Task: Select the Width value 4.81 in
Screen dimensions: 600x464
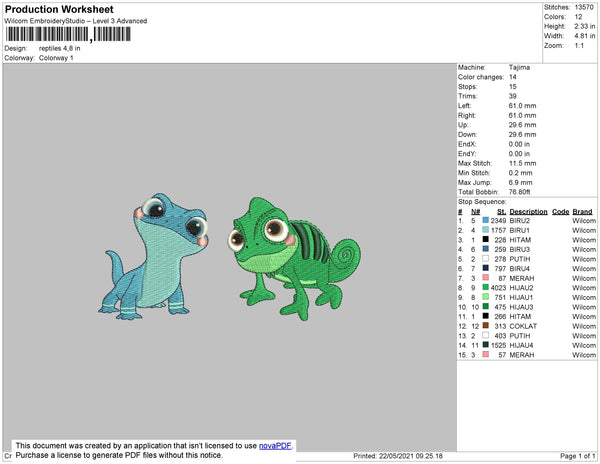Action: click(x=585, y=36)
